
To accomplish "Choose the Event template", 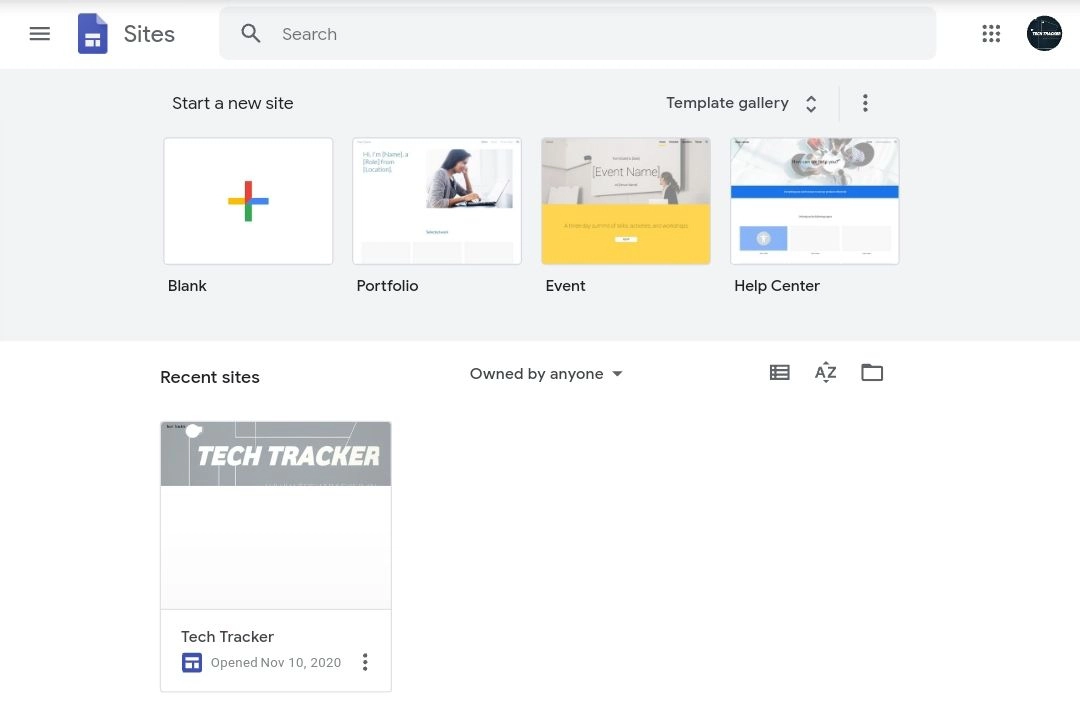I will (x=626, y=201).
